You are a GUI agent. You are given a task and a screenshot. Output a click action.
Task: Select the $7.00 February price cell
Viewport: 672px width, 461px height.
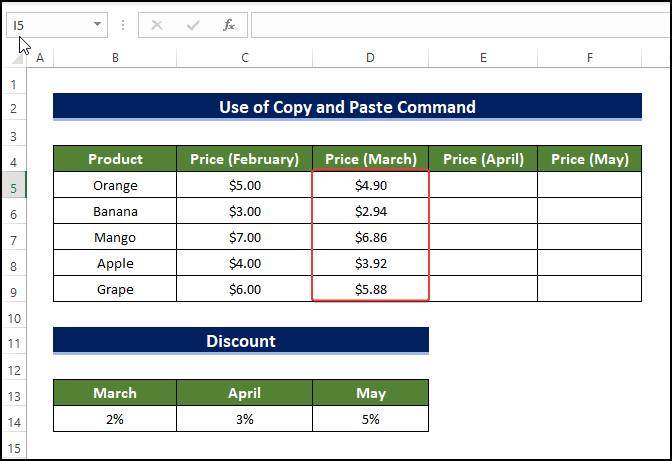pos(245,237)
